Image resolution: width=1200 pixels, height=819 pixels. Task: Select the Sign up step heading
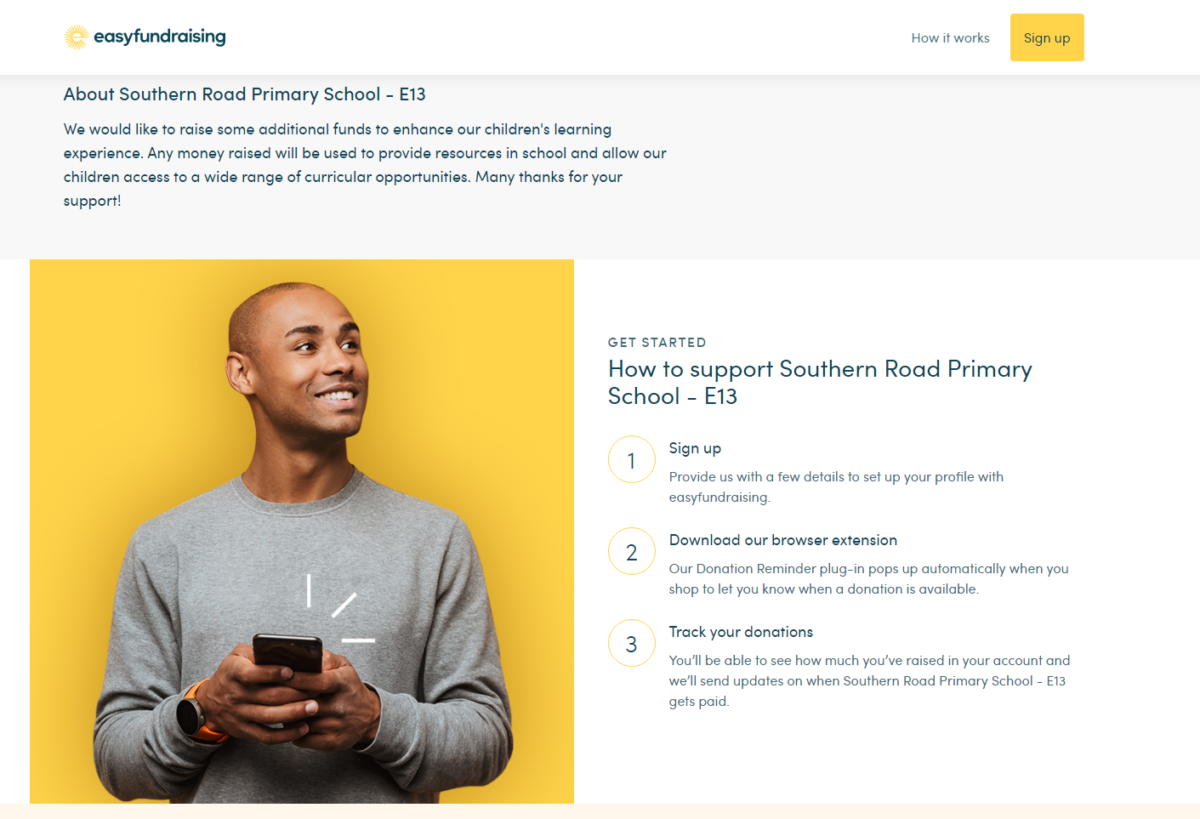pos(695,448)
